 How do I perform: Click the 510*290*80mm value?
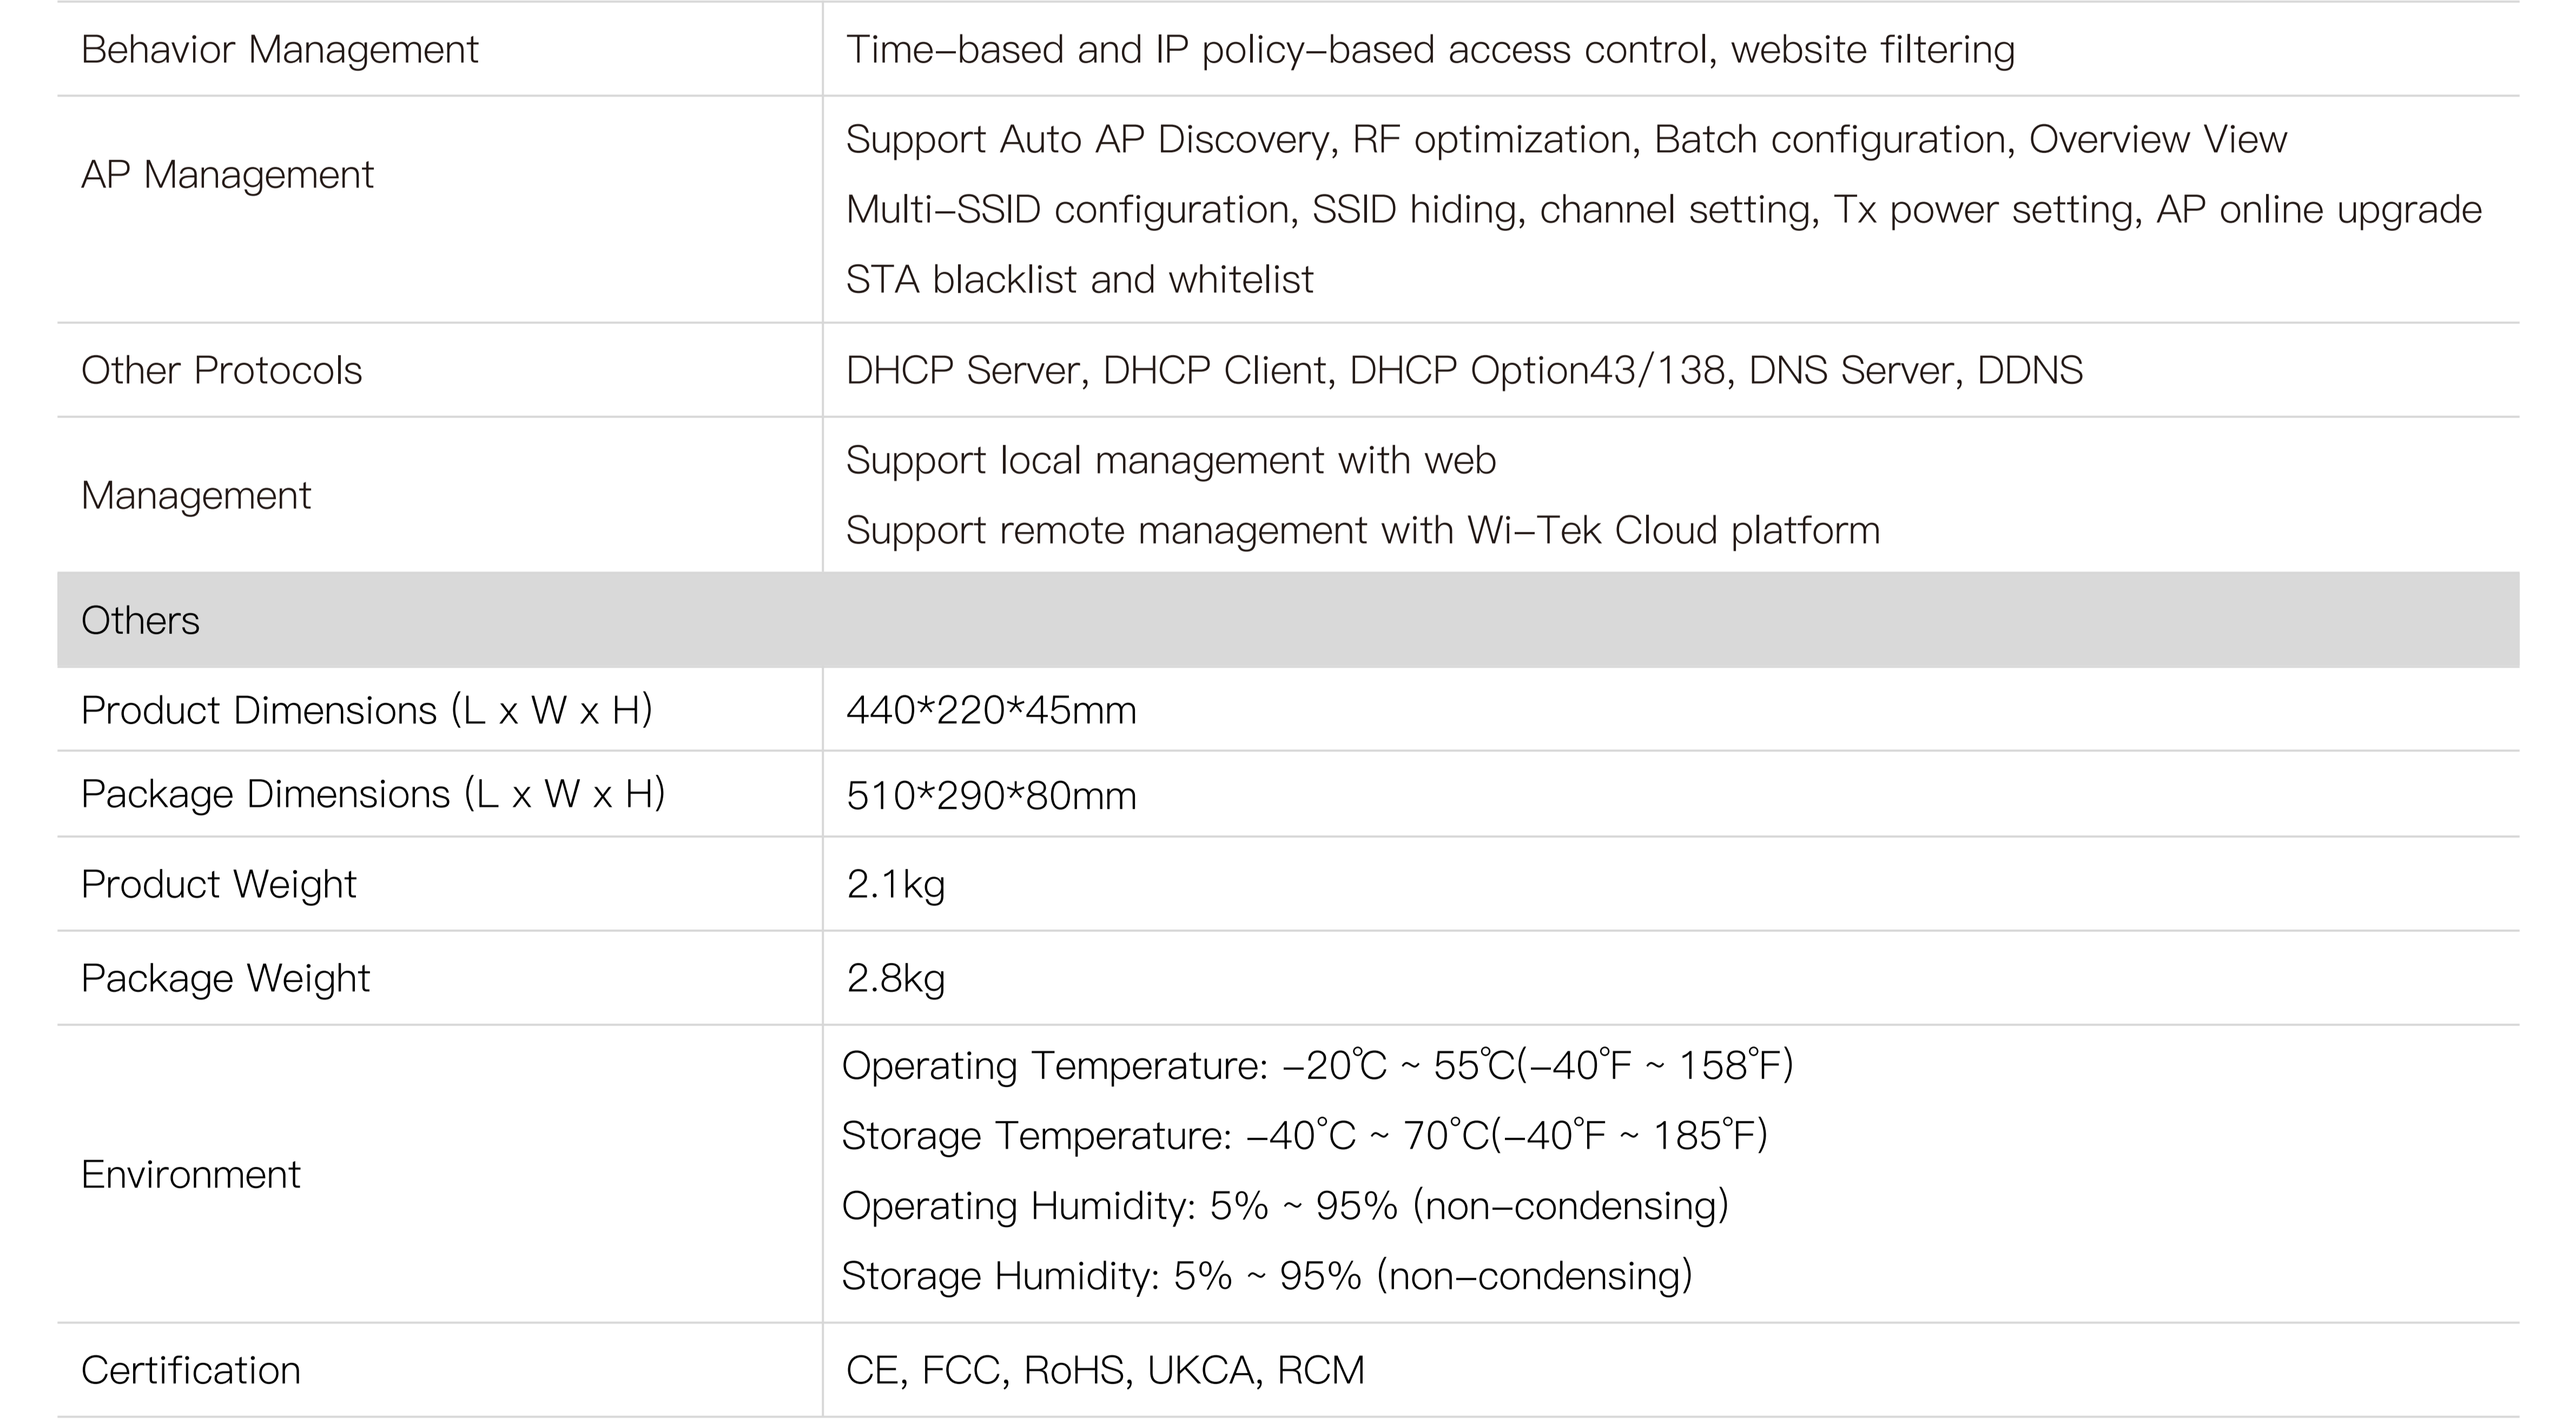pyautogui.click(x=990, y=796)
